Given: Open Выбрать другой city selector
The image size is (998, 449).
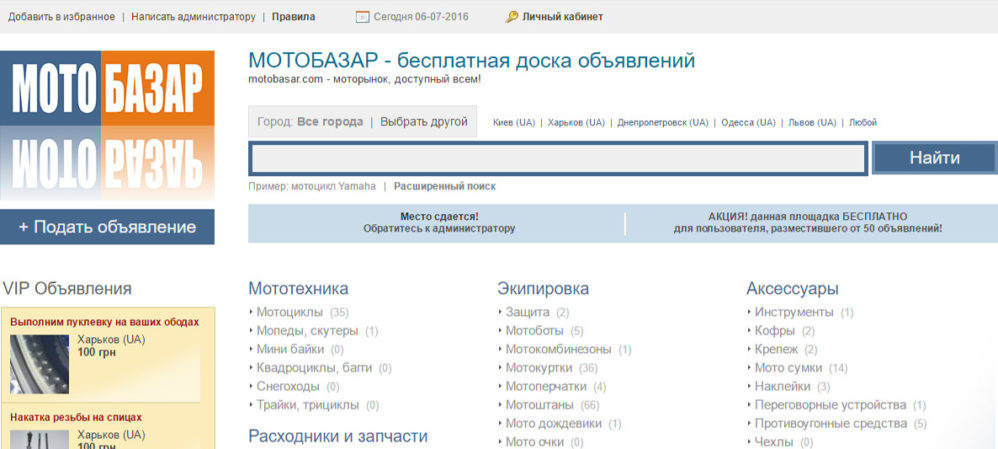Looking at the screenshot, I should point(423,122).
